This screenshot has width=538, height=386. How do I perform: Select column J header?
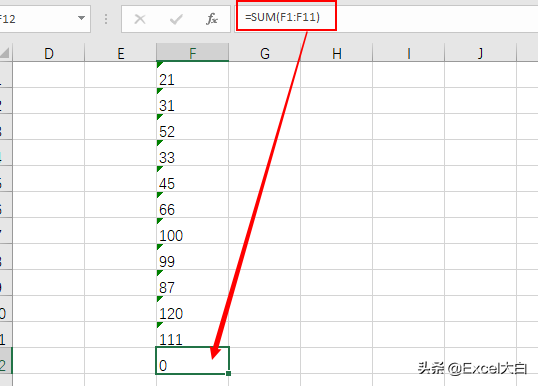(x=480, y=54)
